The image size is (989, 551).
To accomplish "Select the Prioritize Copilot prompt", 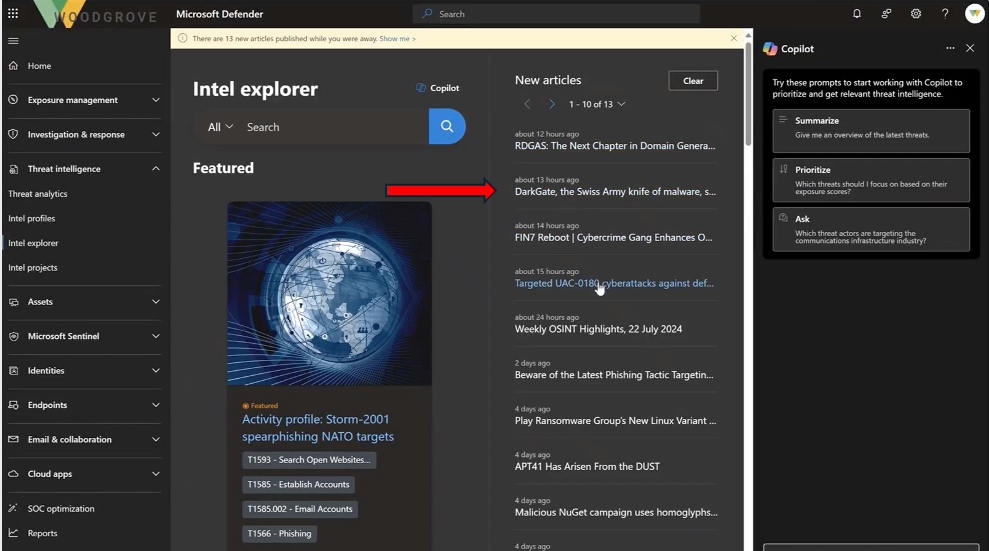I will click(x=871, y=180).
